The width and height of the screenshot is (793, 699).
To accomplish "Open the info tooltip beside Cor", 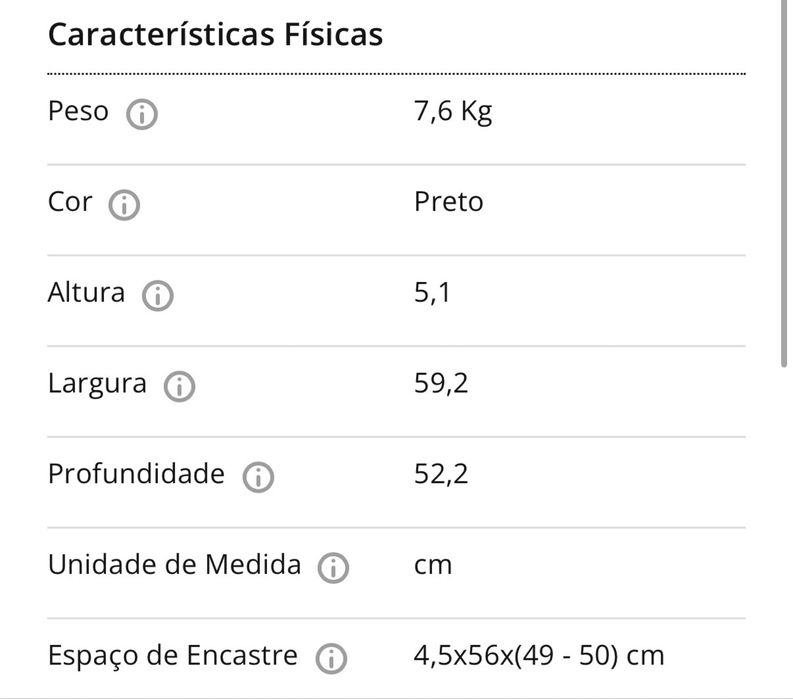I will tap(124, 206).
